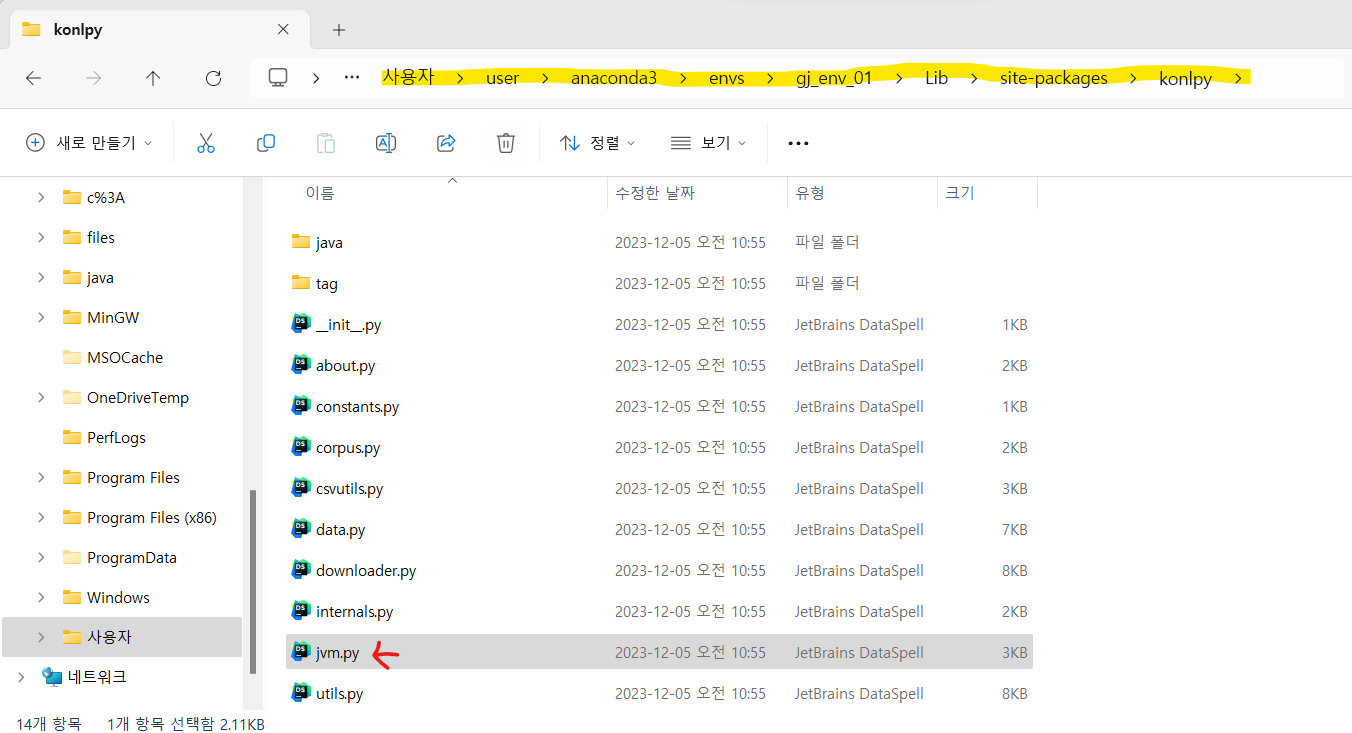Click the PC monitor icon in address bar
The height and width of the screenshot is (733, 1352).
[x=278, y=77]
